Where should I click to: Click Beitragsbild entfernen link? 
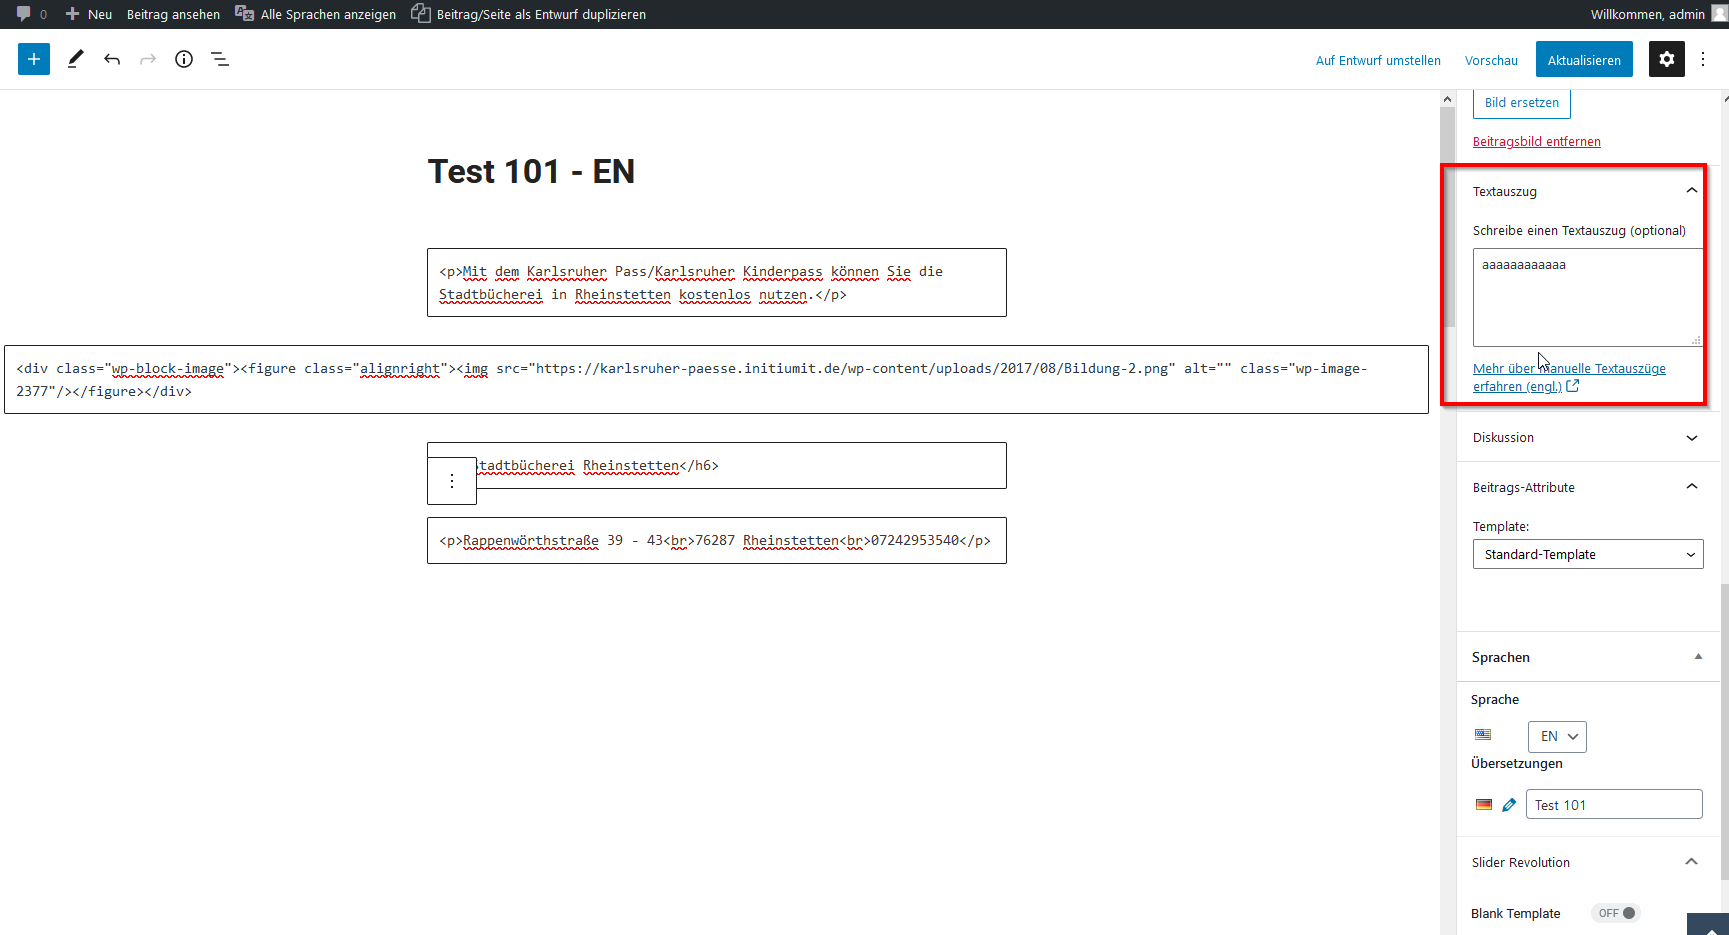pyautogui.click(x=1537, y=142)
